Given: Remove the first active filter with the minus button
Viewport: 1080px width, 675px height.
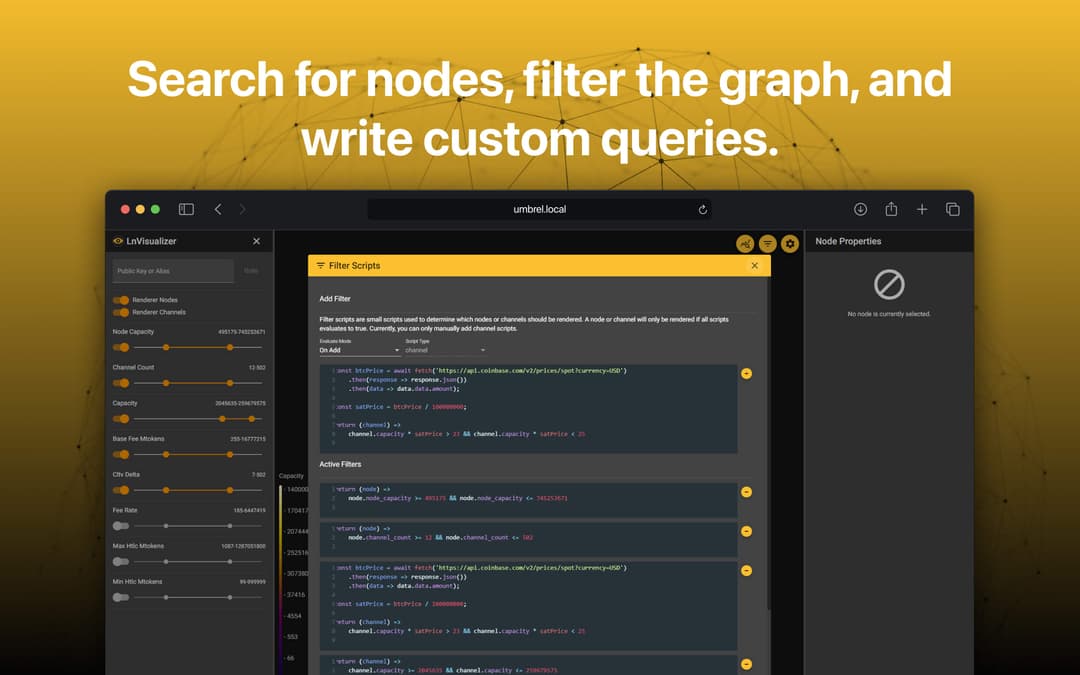Looking at the screenshot, I should 746,492.
